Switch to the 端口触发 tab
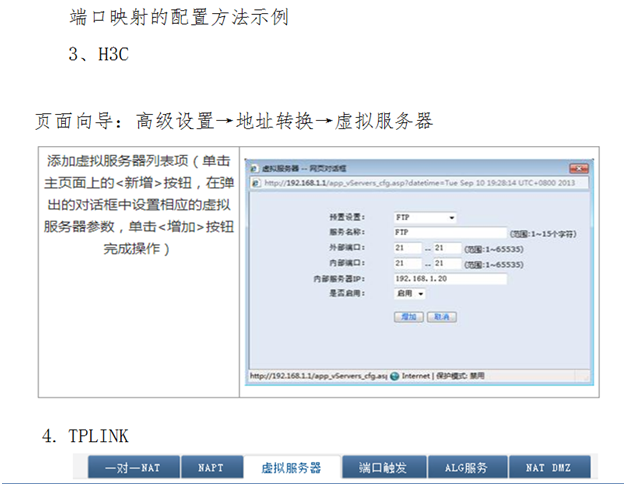 point(384,467)
